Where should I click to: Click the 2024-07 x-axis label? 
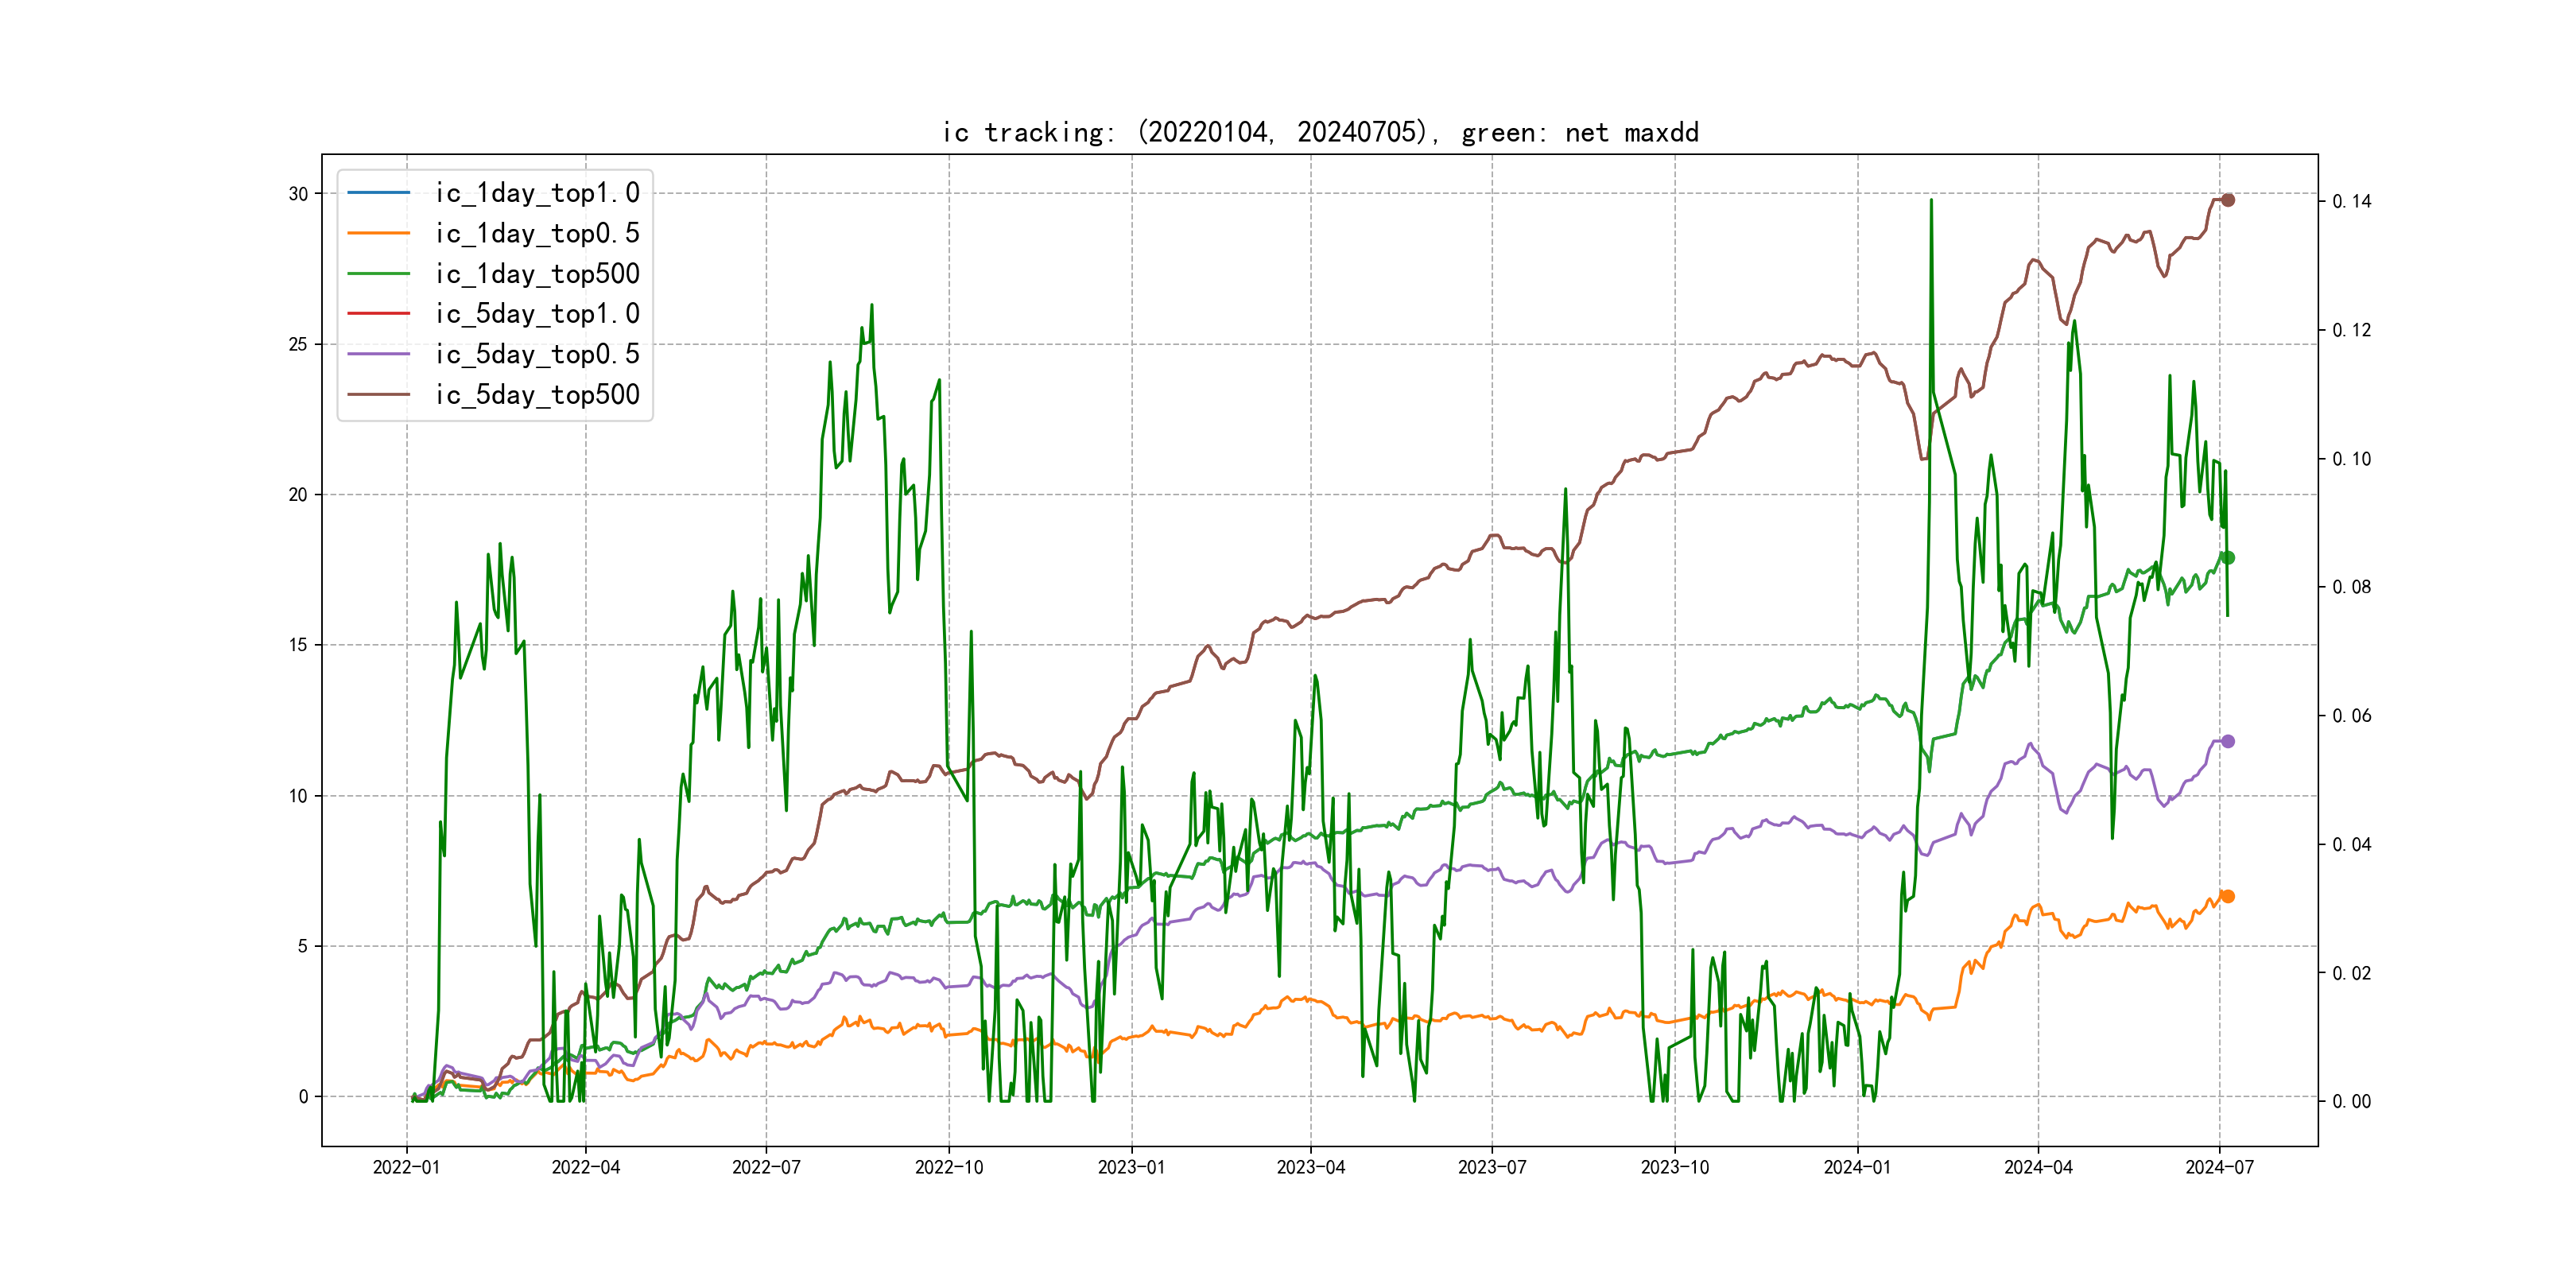pos(2219,1167)
